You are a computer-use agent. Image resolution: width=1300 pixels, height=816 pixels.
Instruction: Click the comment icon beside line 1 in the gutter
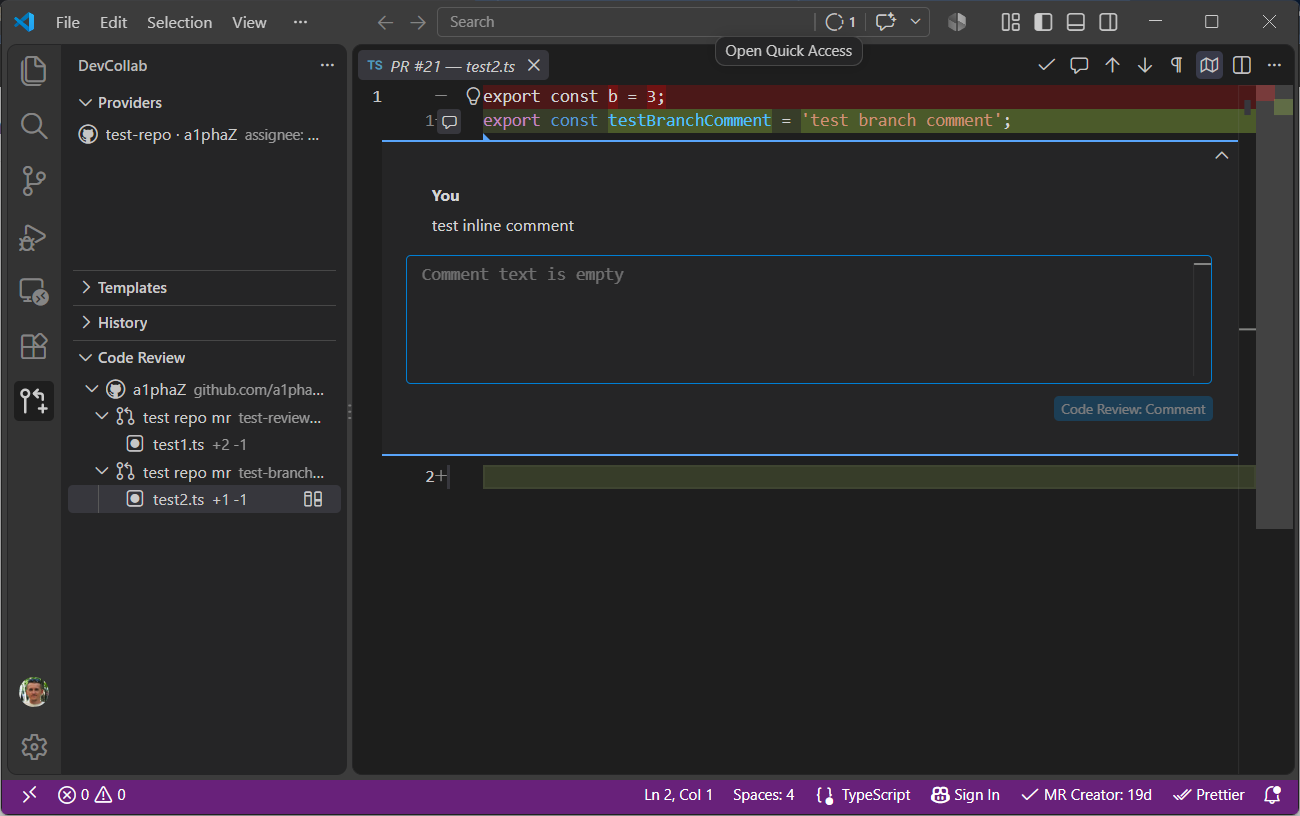click(450, 121)
